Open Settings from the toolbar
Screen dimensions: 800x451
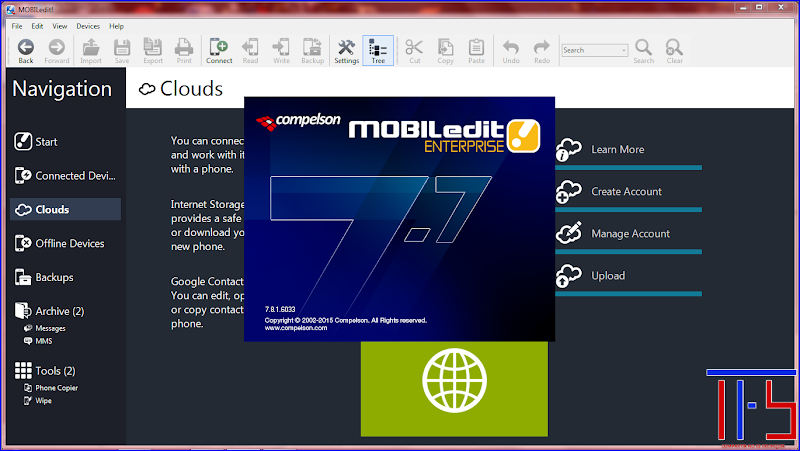[x=346, y=51]
